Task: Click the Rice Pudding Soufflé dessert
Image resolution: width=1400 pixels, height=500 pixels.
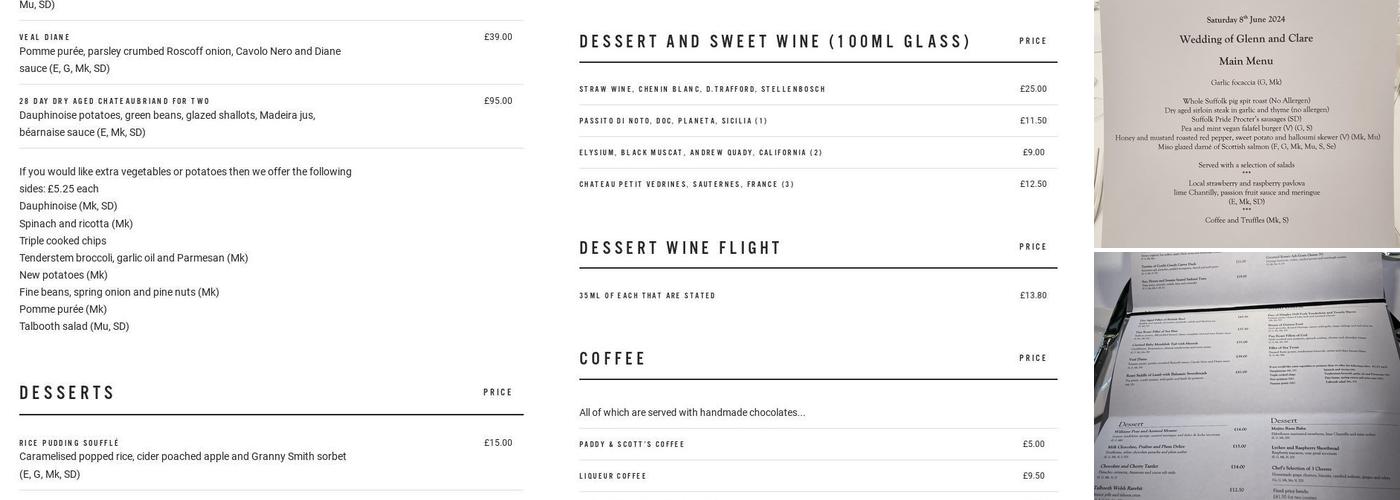Action: coord(69,443)
